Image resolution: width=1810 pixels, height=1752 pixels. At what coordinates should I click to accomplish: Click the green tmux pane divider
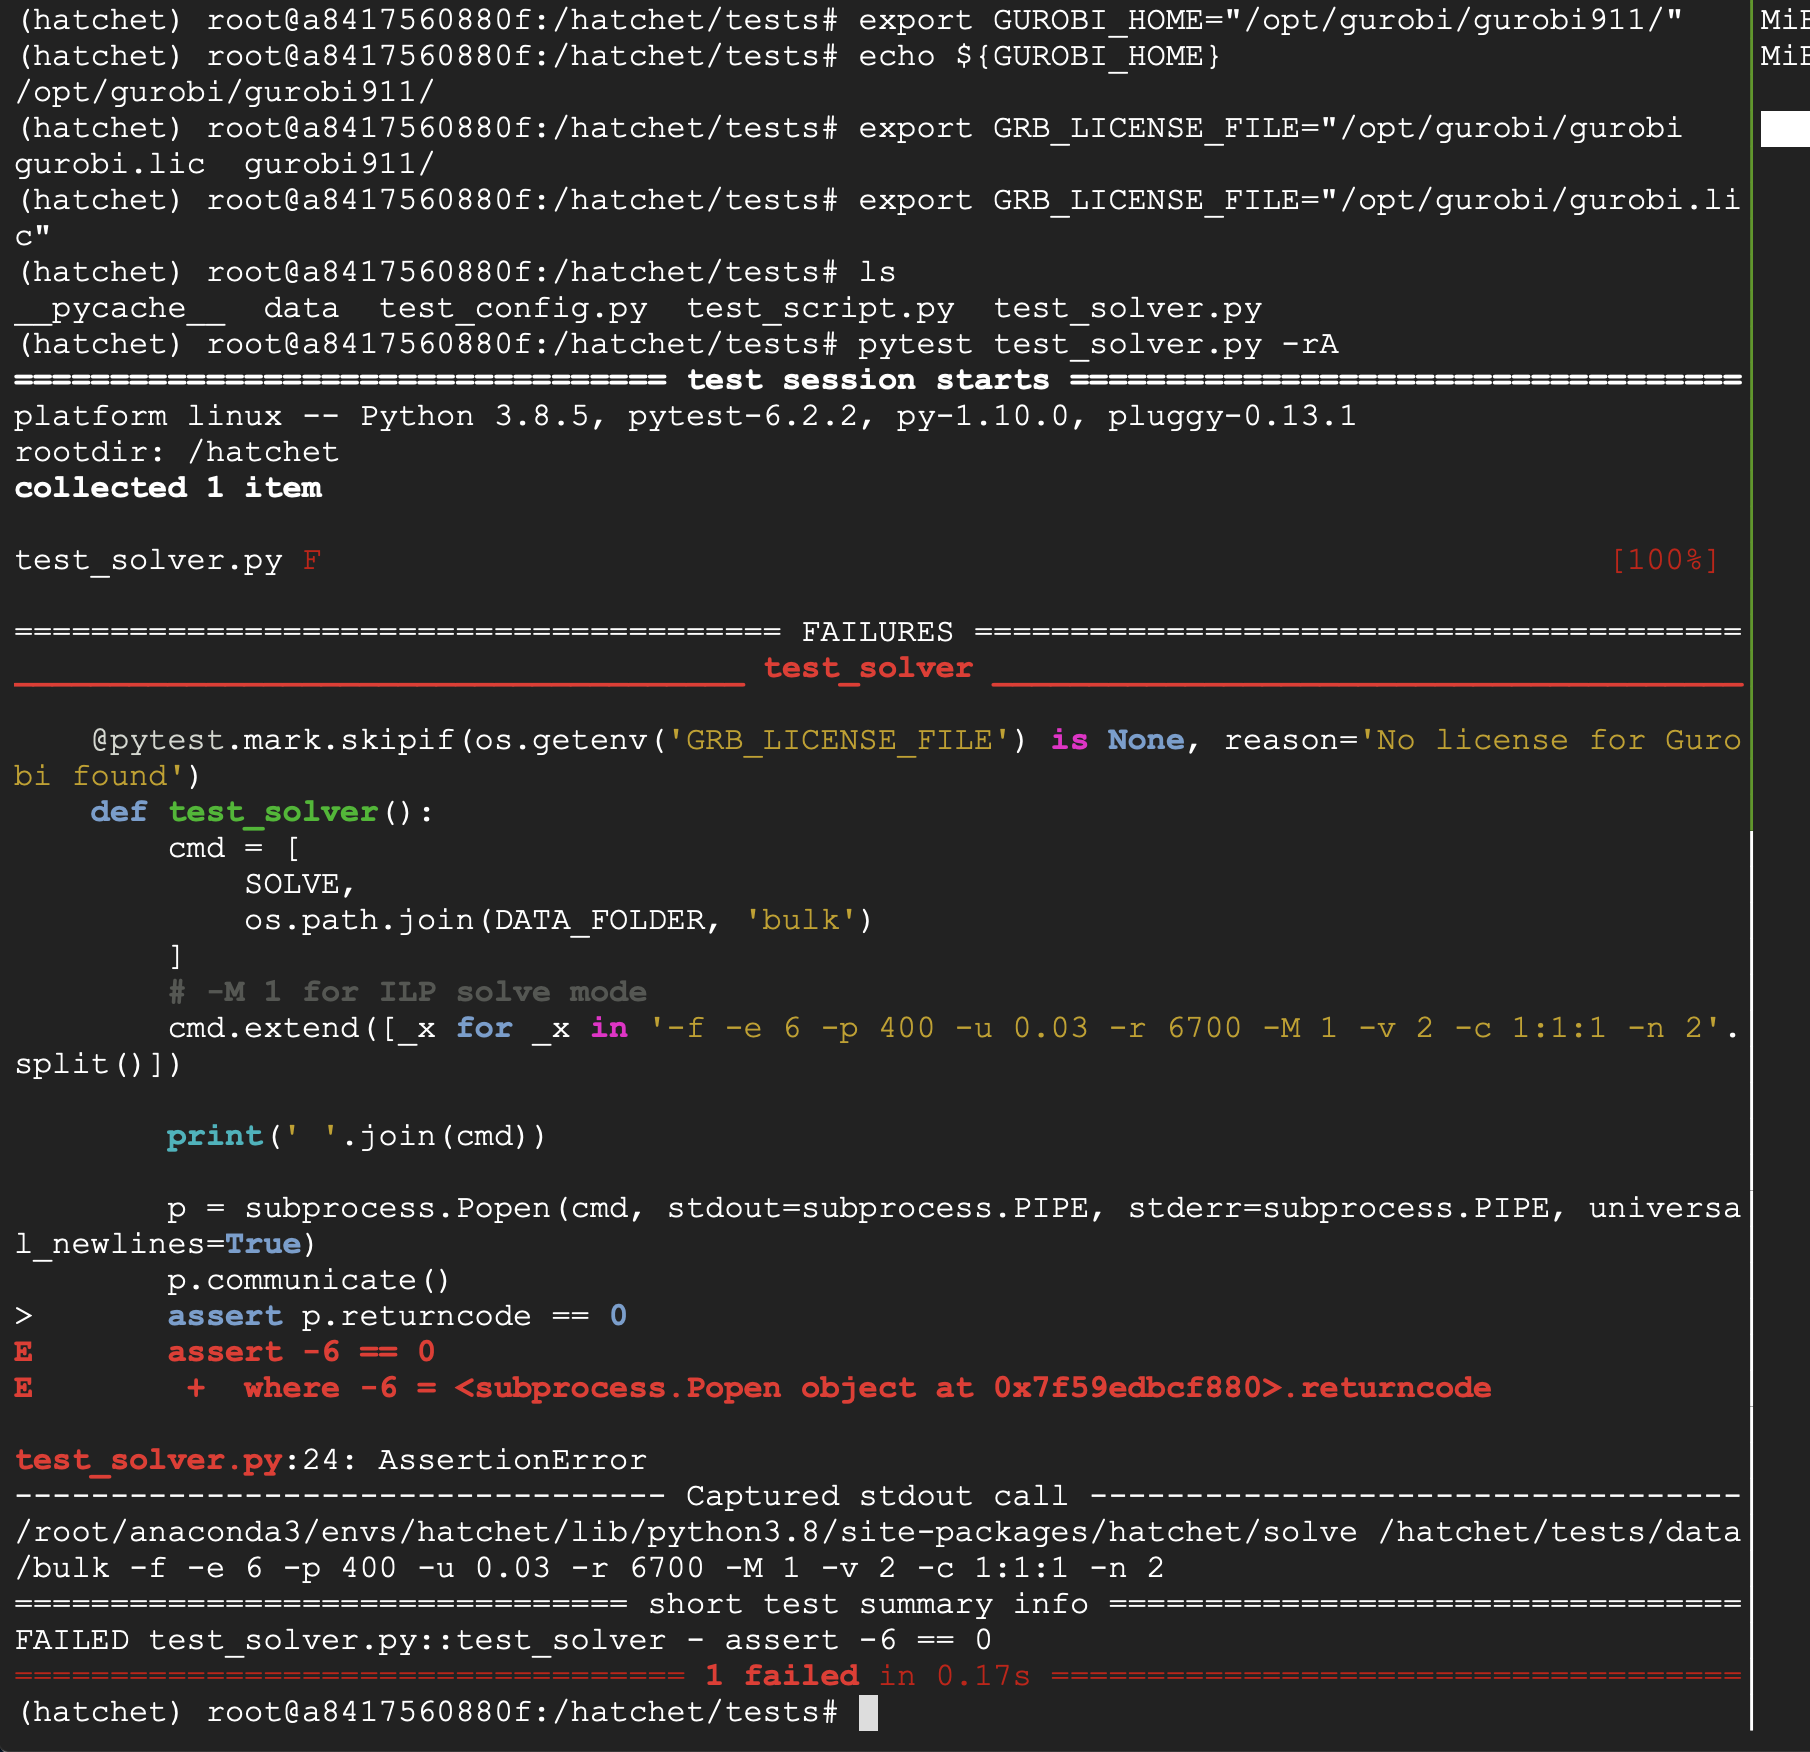click(x=1753, y=400)
